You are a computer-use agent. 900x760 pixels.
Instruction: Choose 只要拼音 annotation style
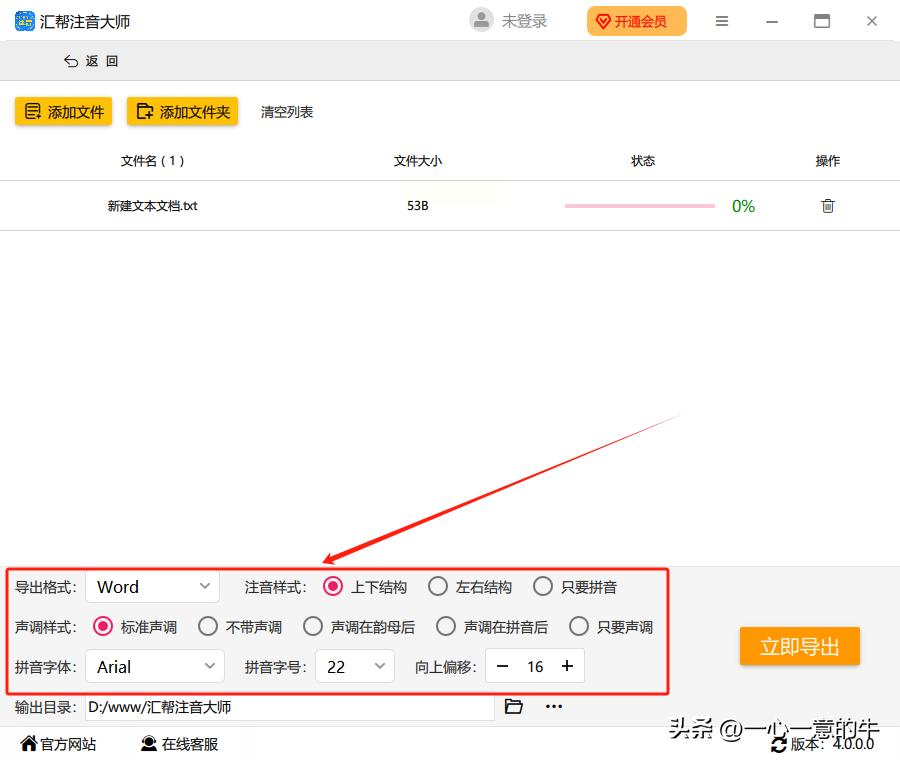coord(543,587)
